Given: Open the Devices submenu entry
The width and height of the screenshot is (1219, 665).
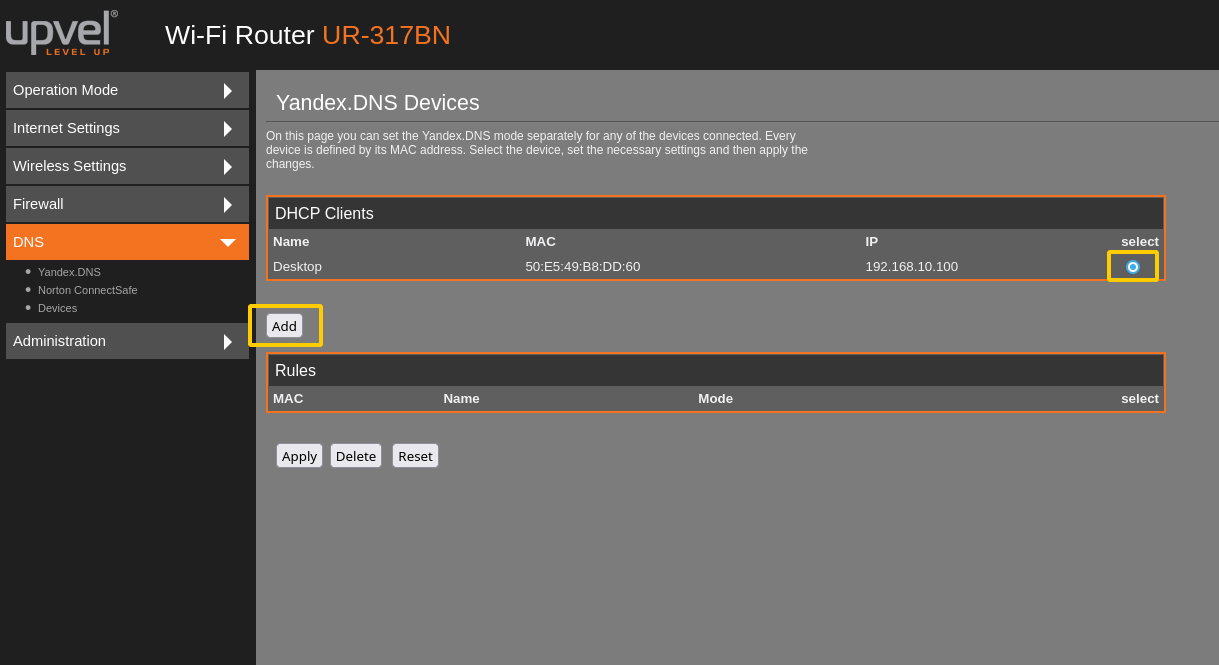Looking at the screenshot, I should click(57, 308).
